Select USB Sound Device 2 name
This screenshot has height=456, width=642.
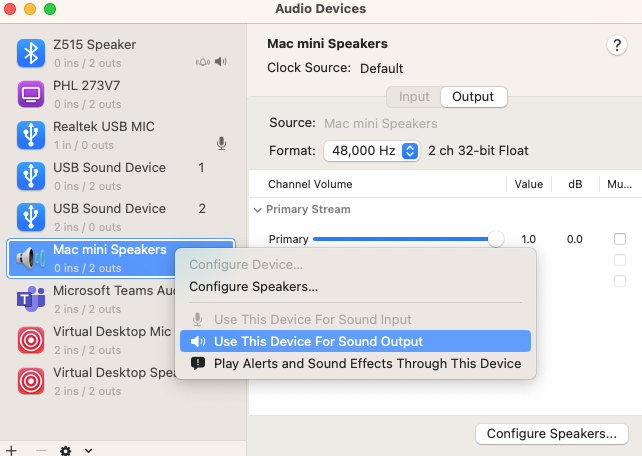[x=109, y=209]
